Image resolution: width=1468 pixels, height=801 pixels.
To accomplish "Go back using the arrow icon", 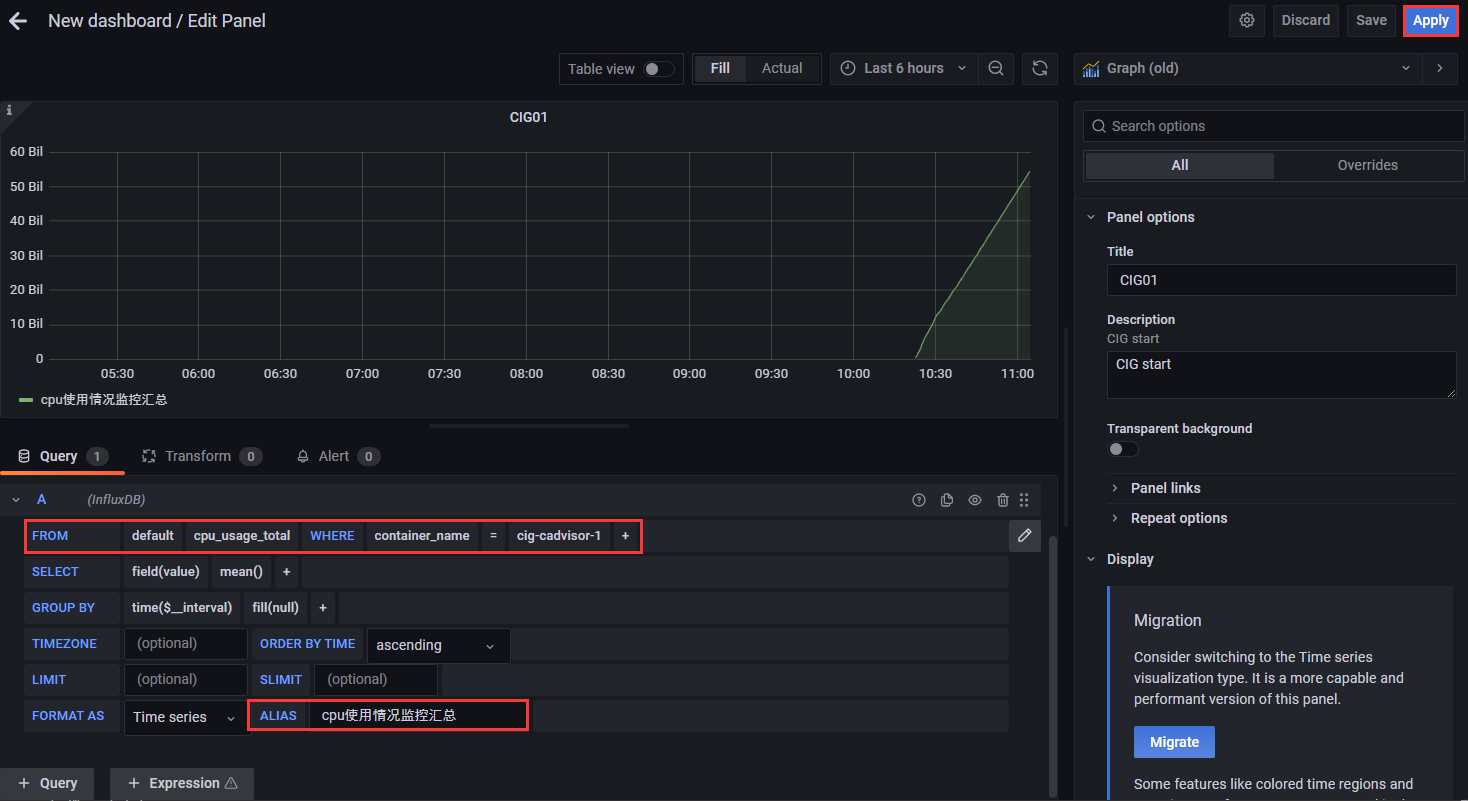I will (x=18, y=20).
